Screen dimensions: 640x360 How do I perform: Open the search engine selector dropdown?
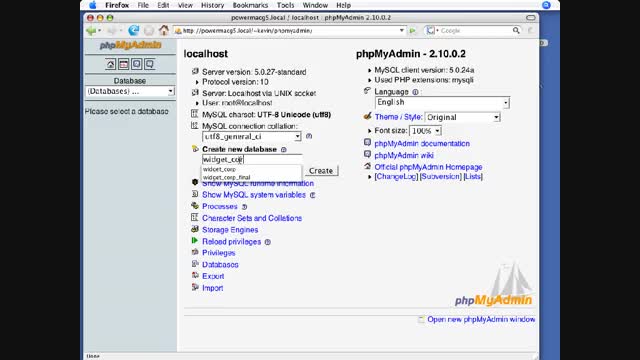(x=432, y=31)
